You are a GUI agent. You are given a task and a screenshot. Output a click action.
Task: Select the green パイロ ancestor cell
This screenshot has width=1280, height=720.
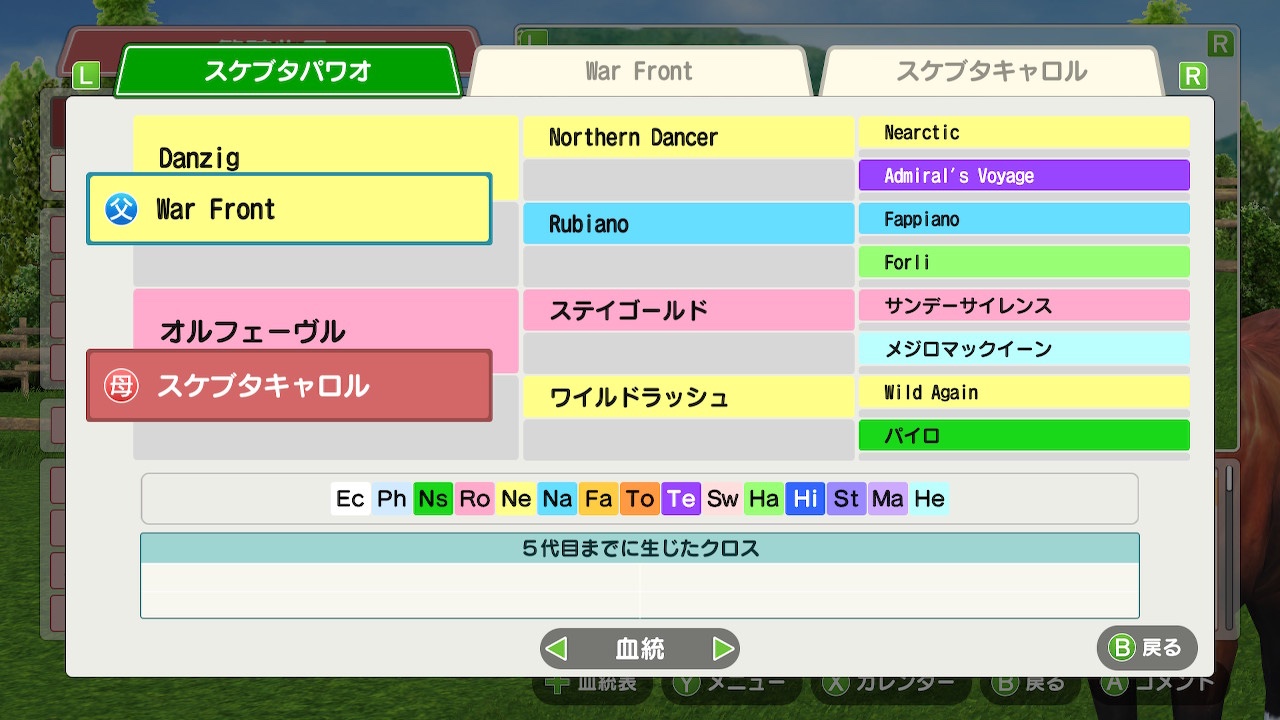coord(1024,436)
